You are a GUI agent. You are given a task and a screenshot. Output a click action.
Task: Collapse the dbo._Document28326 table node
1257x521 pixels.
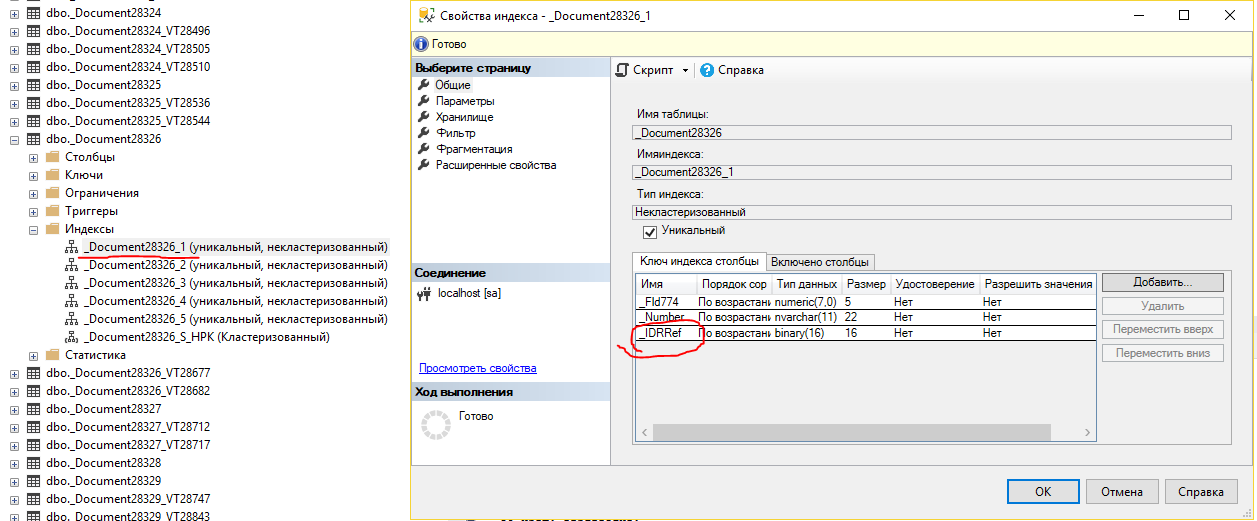coord(14,139)
